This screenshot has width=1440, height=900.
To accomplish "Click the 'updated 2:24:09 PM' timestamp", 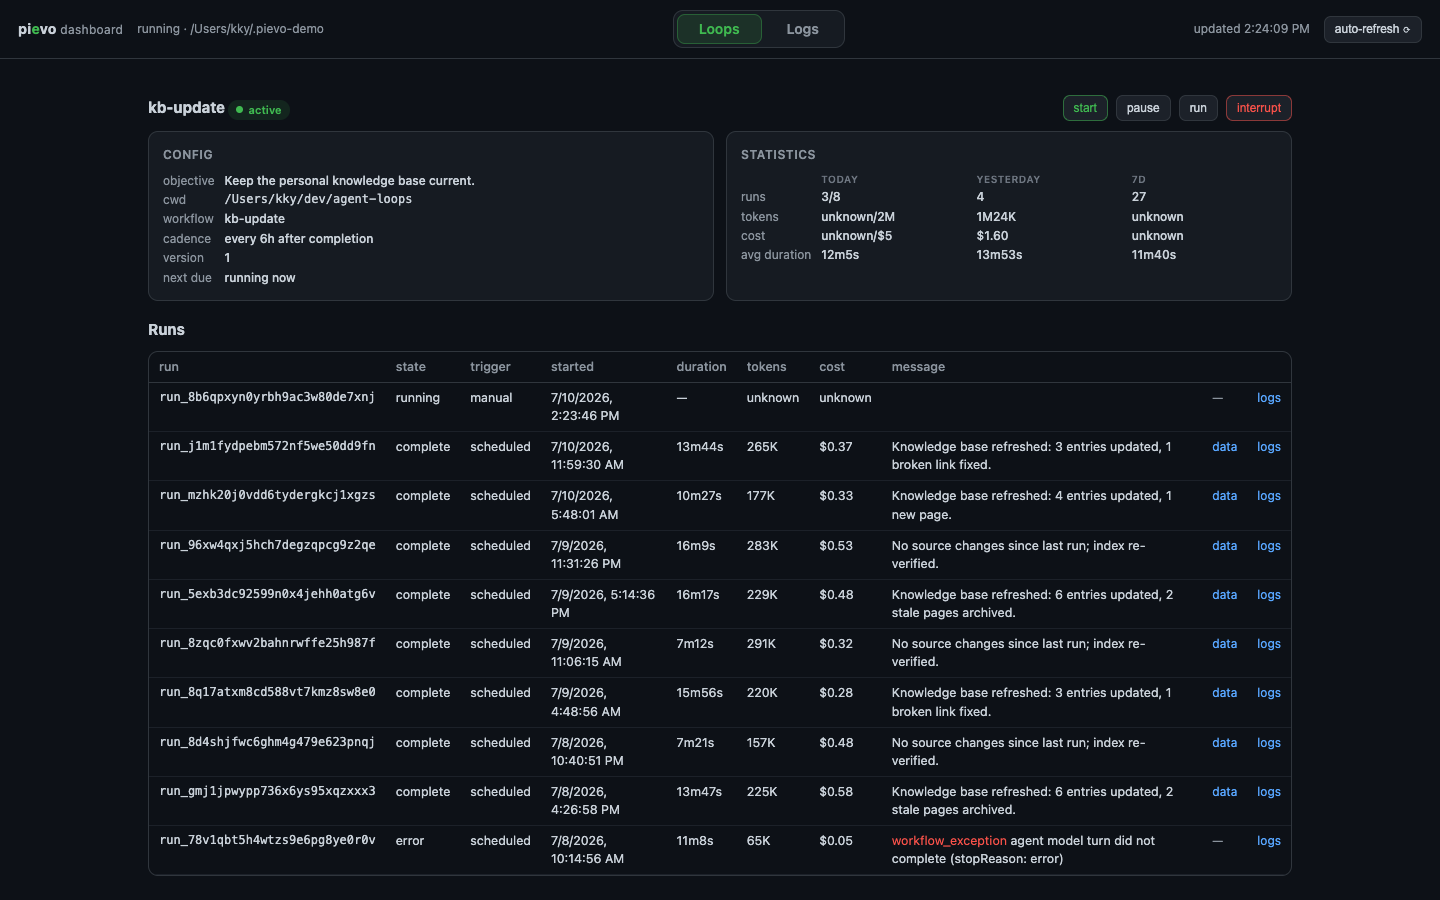I will click(1251, 29).
